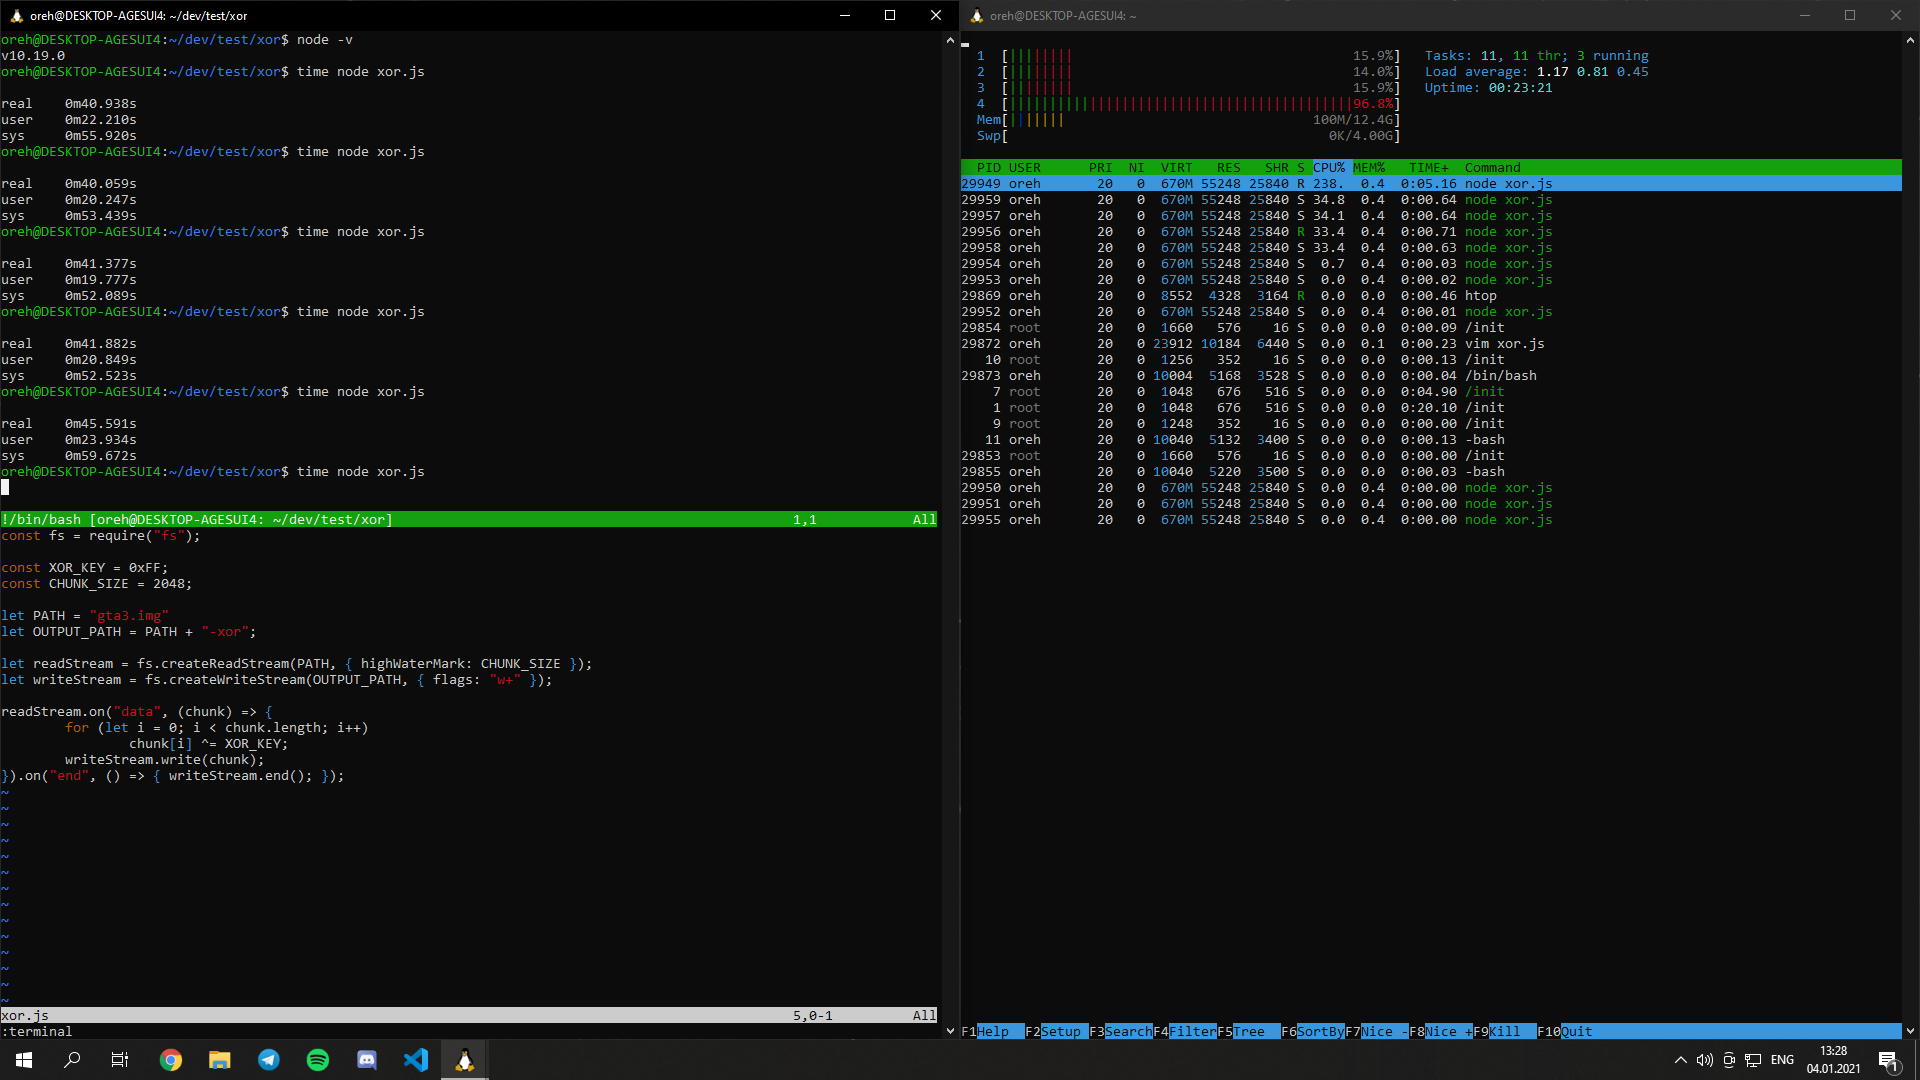Open Task View from the taskbar

click(x=120, y=1060)
